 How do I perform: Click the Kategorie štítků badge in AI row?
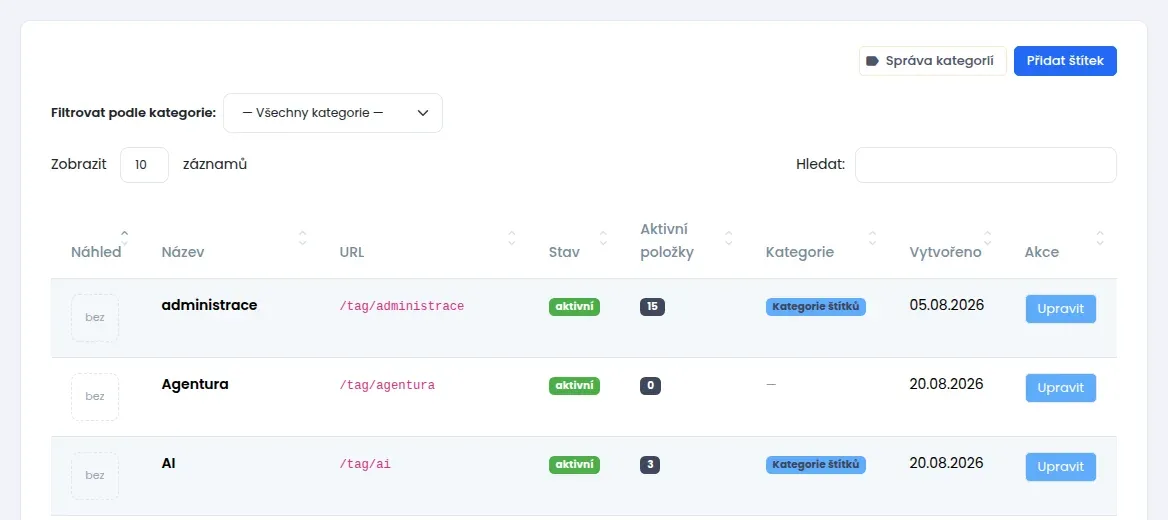point(816,465)
